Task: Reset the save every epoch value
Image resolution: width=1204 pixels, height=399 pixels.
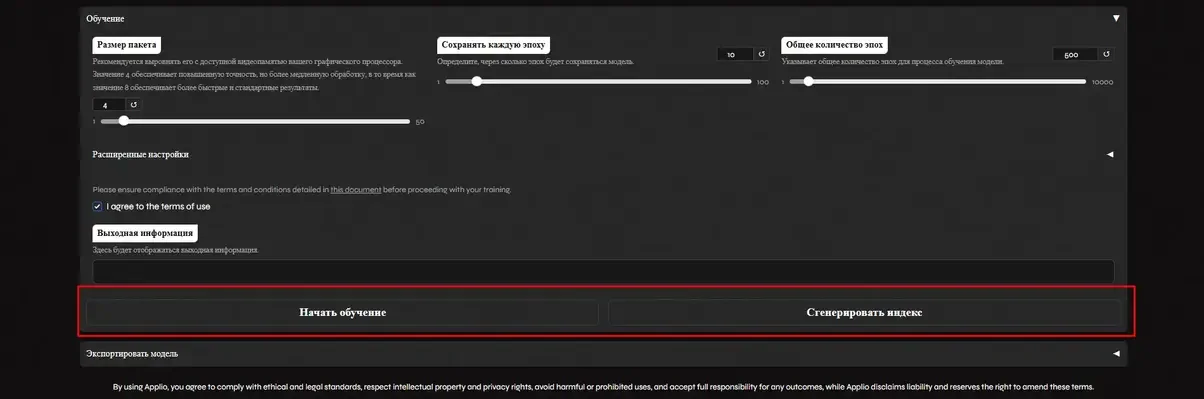Action: (x=761, y=54)
